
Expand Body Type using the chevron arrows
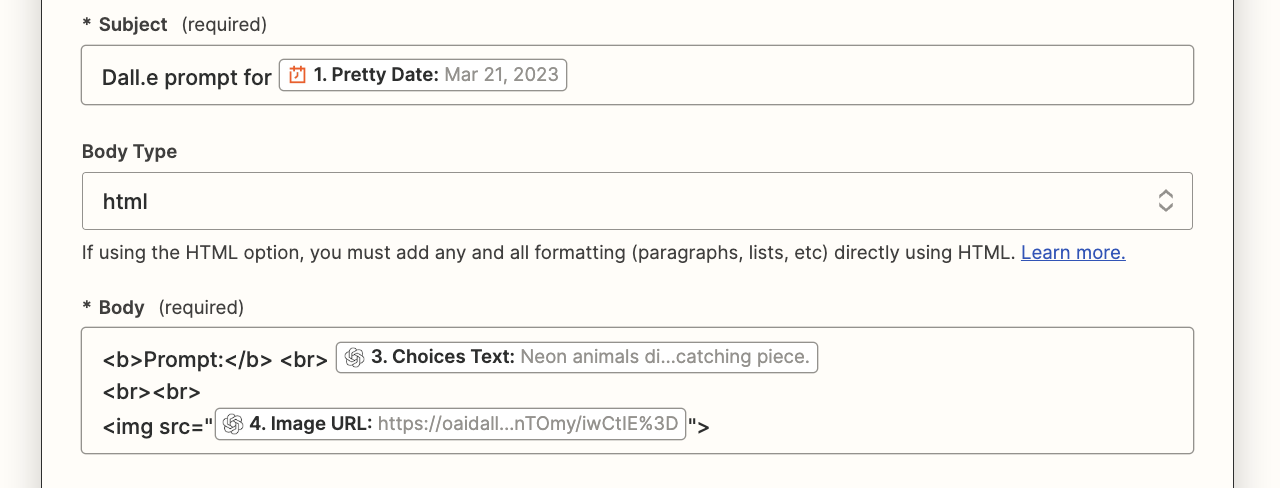pyautogui.click(x=1165, y=201)
